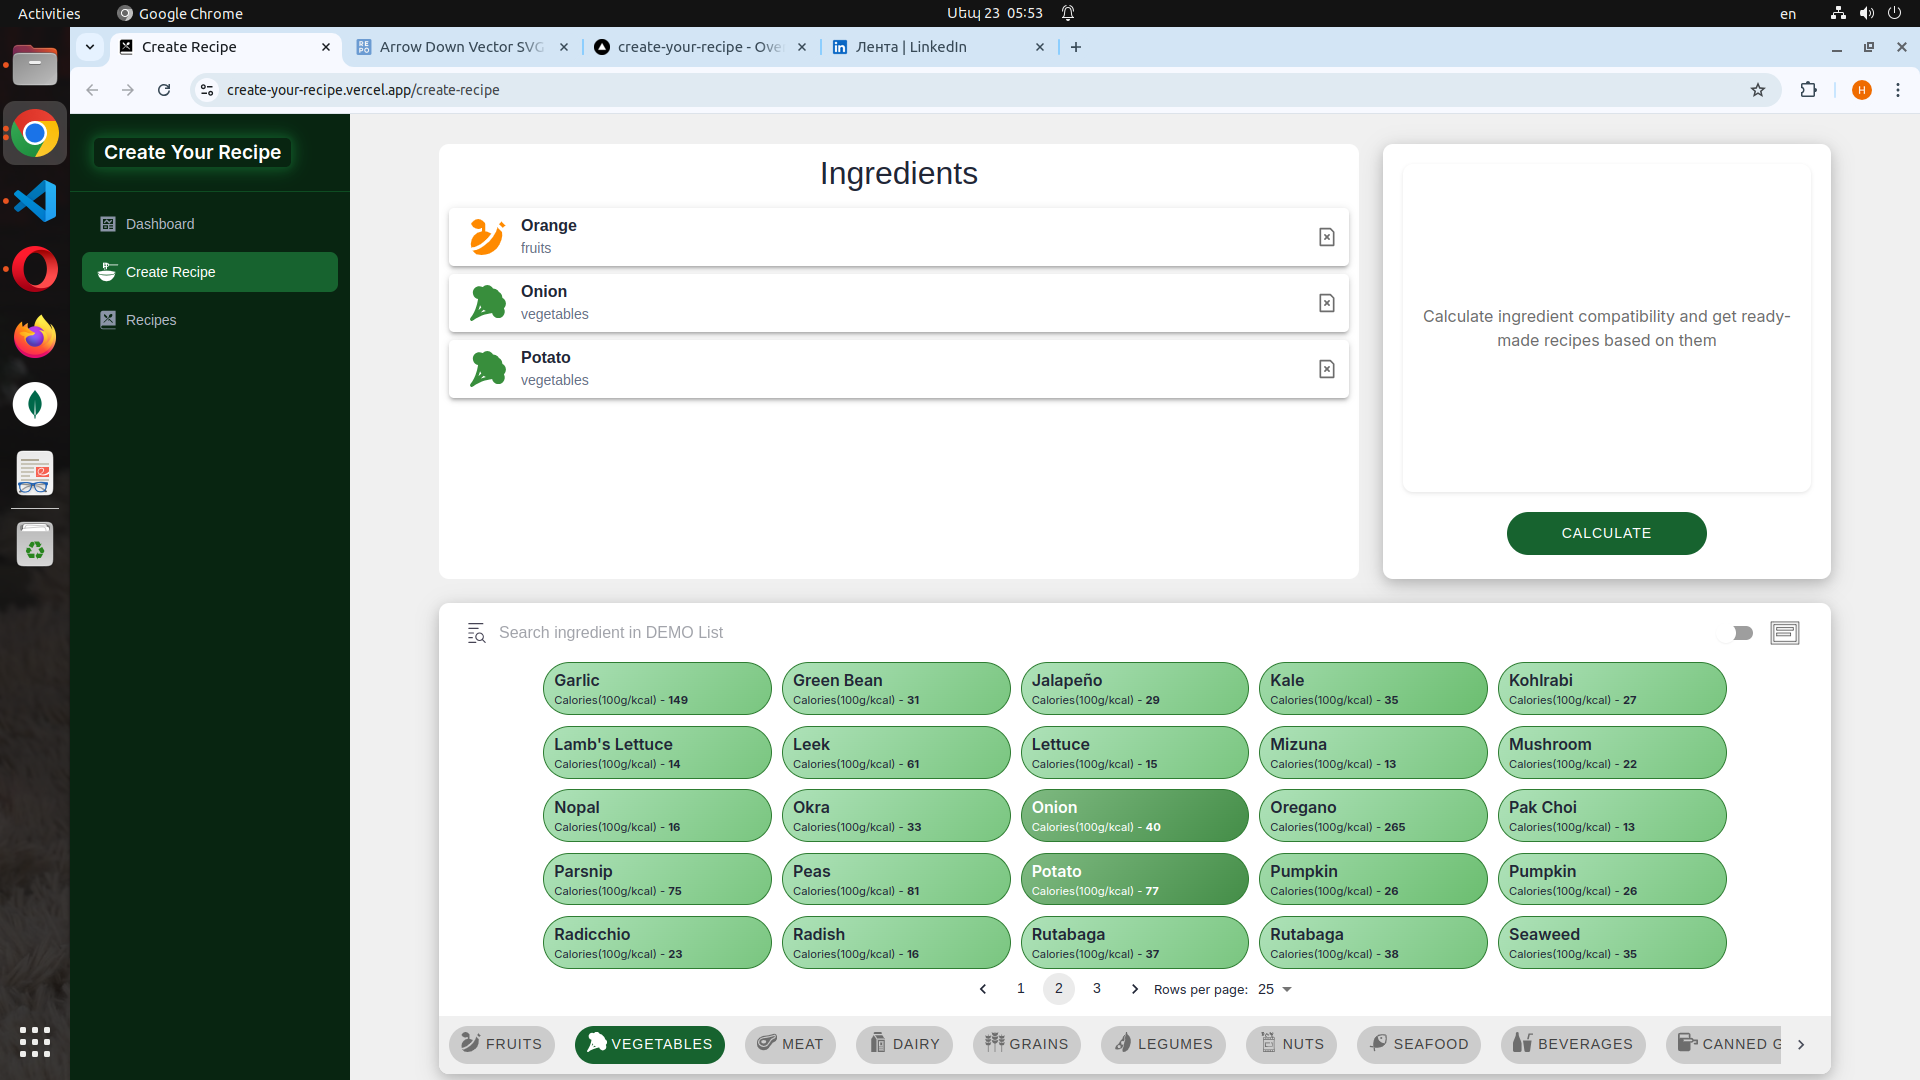Deselect the highlighted Onion ingredient chip

click(x=1134, y=816)
